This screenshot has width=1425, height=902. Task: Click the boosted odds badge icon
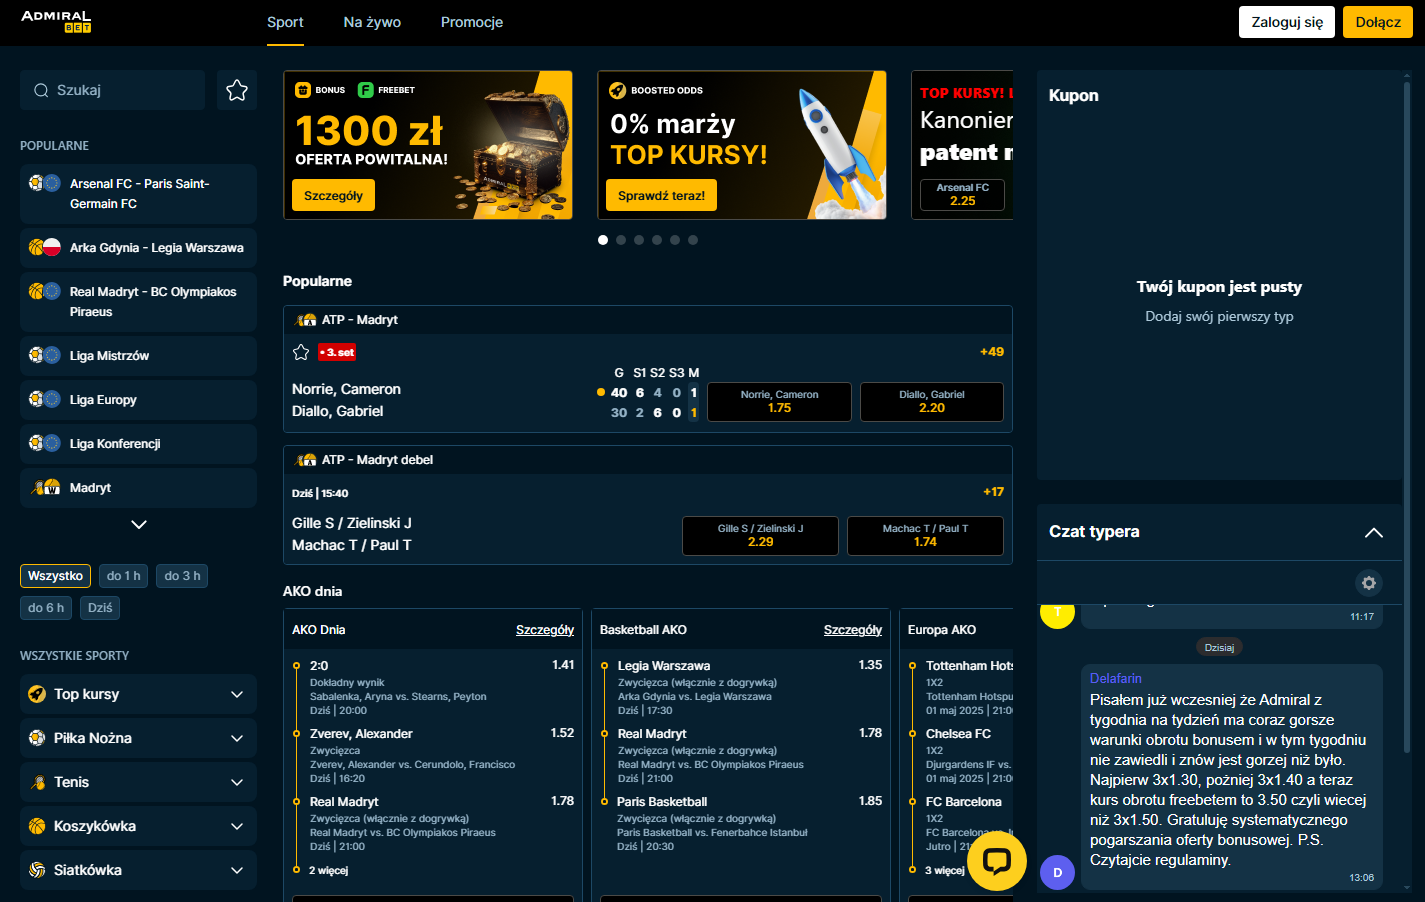(618, 90)
